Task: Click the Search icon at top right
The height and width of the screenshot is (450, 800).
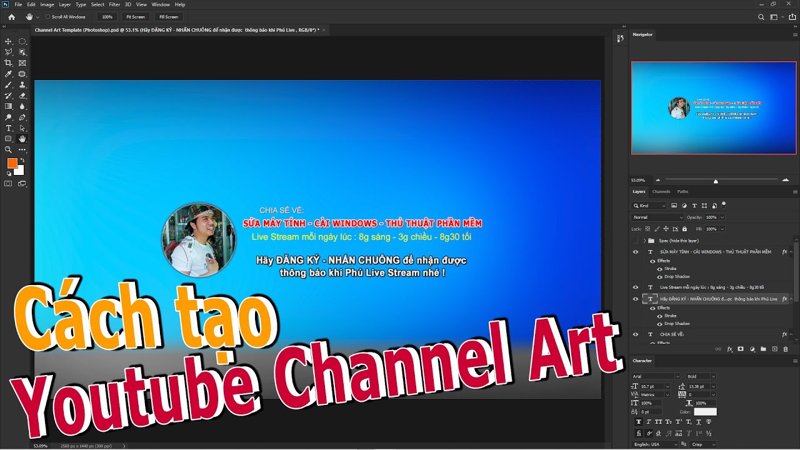Action: click(761, 17)
